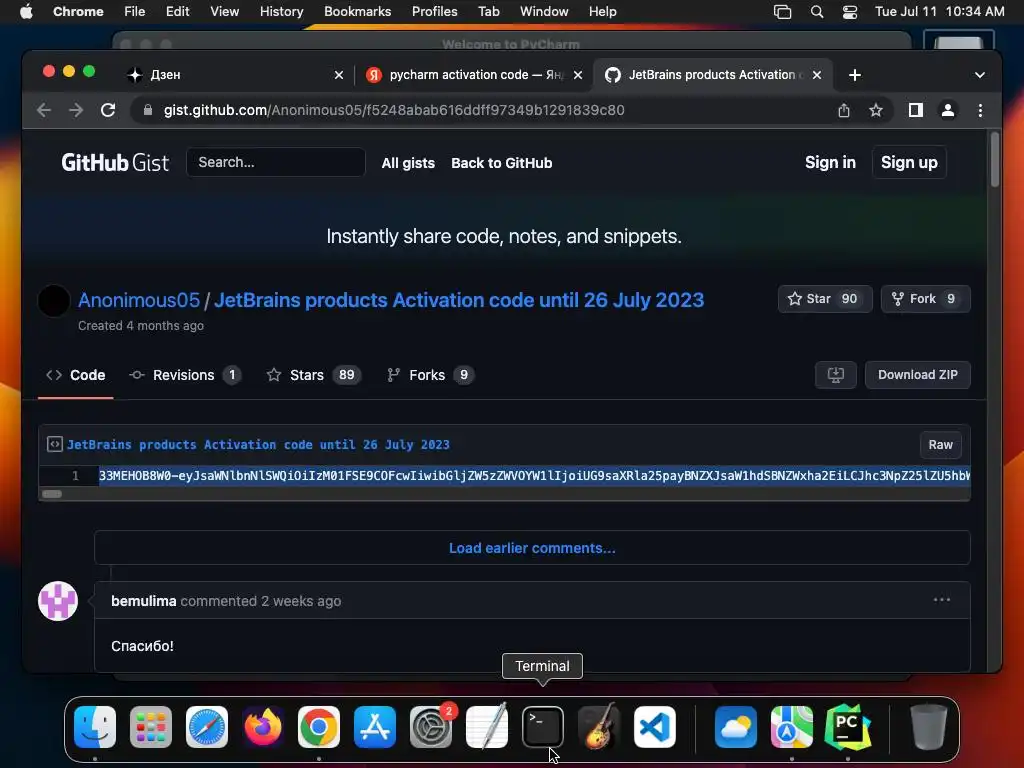
Task: Close the Дзен tab
Action: 339,75
